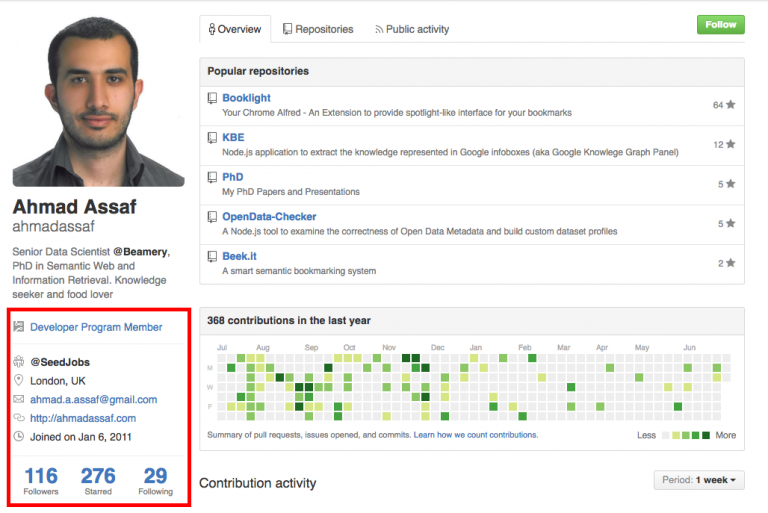Image resolution: width=768 pixels, height=513 pixels.
Task: Click the repo icon beside OpenData-Checker
Action: 212,217
